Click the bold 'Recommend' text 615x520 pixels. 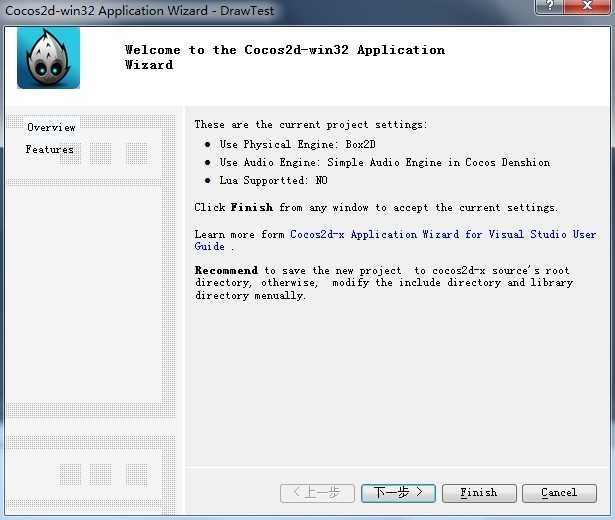[x=226, y=270]
